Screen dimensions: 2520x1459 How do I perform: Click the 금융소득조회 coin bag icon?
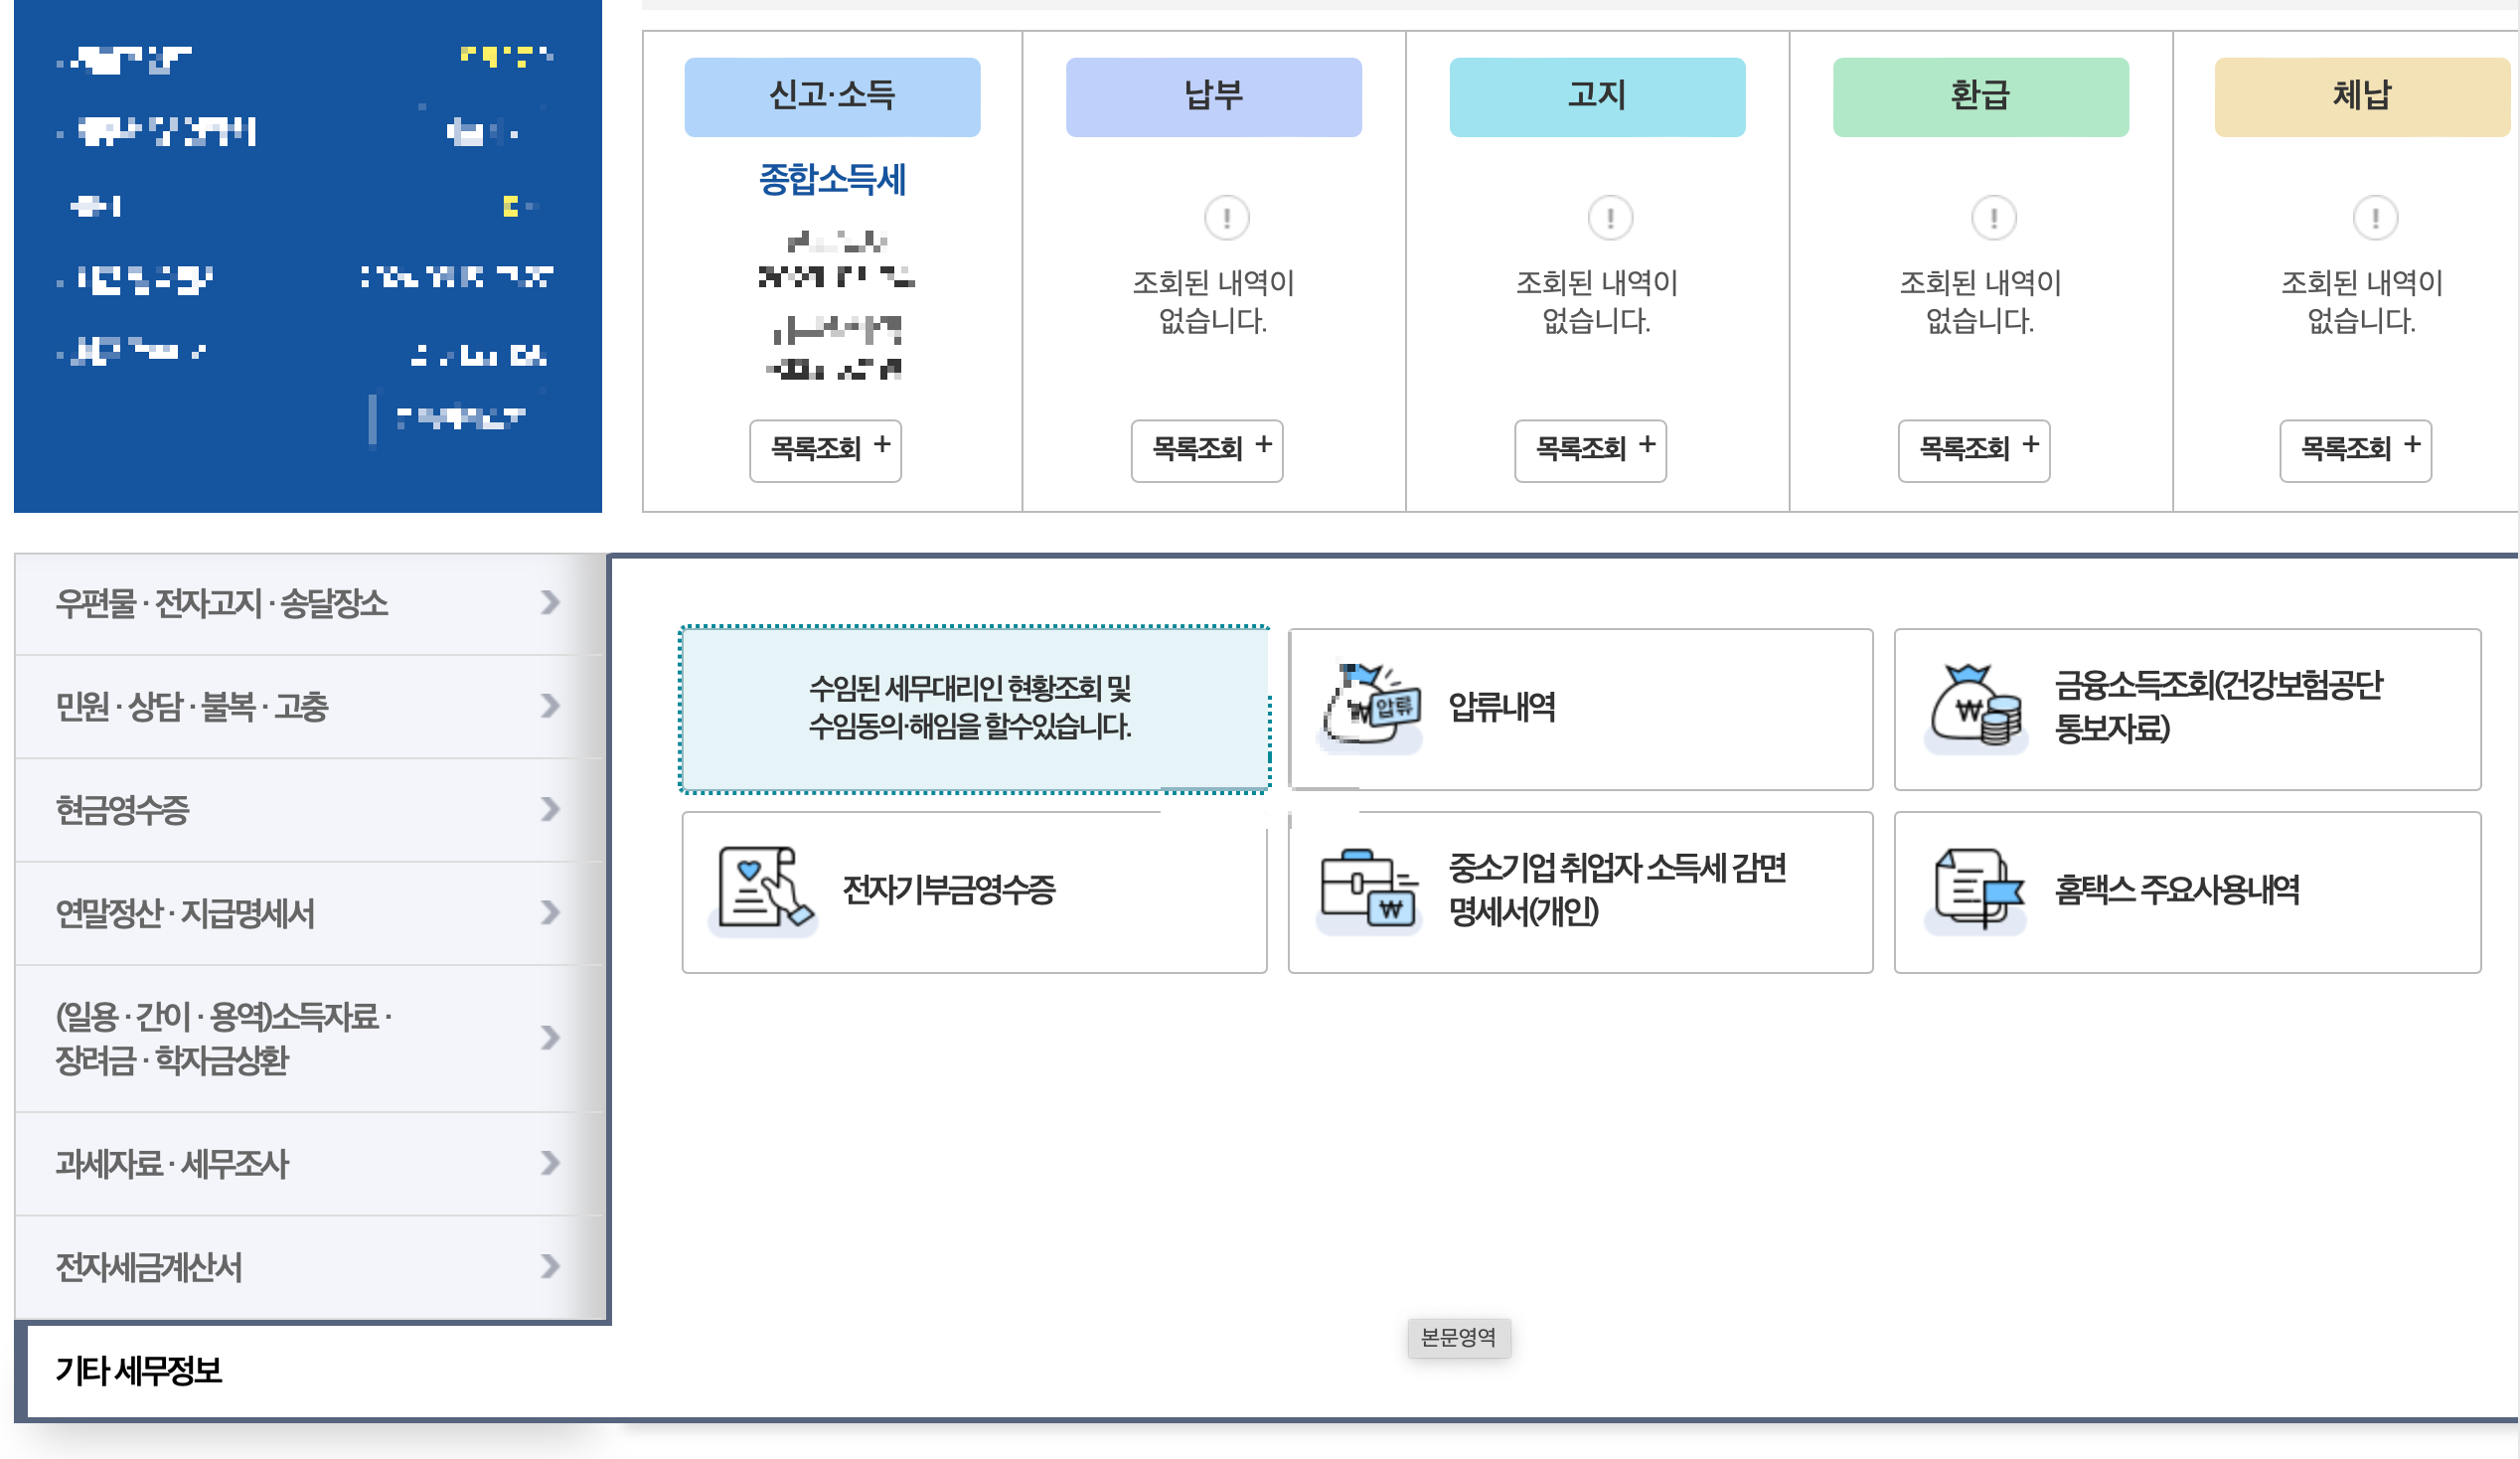pos(1975,707)
